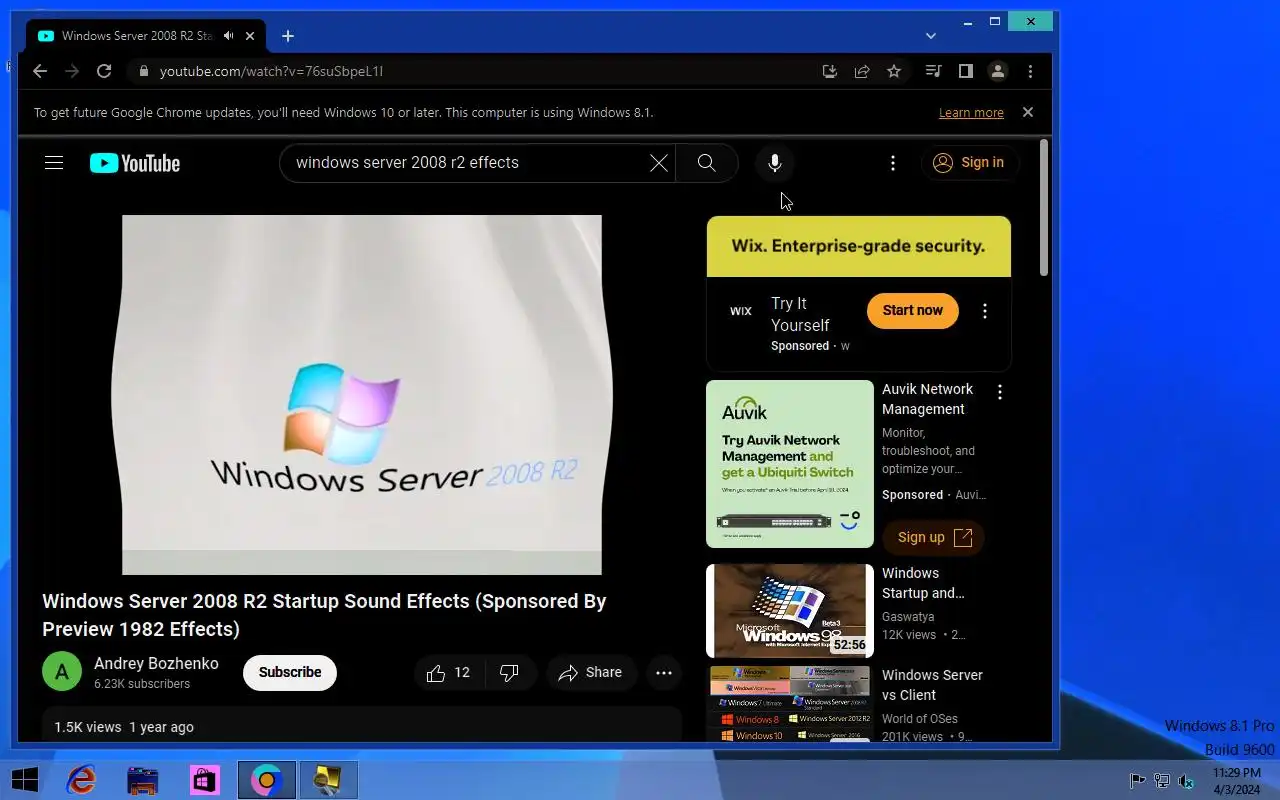Install app icon in address bar
This screenshot has width=1280, height=800.
(x=829, y=71)
